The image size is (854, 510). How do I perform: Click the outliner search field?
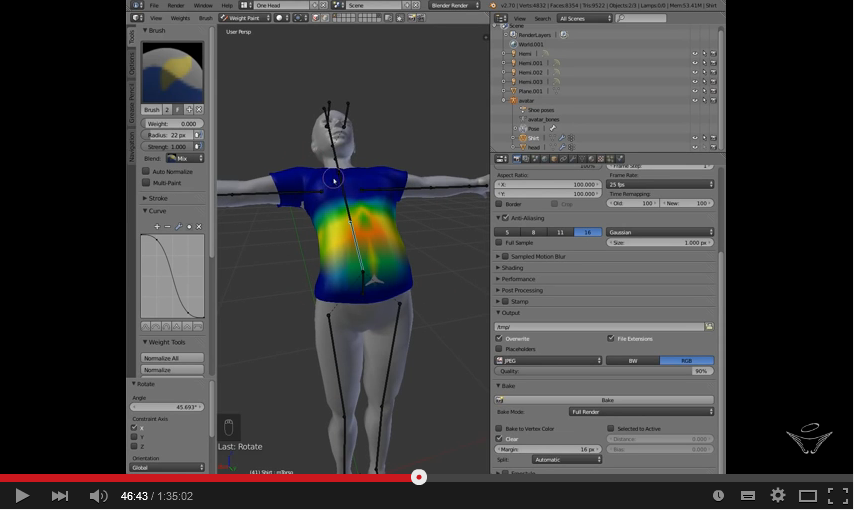pos(640,19)
